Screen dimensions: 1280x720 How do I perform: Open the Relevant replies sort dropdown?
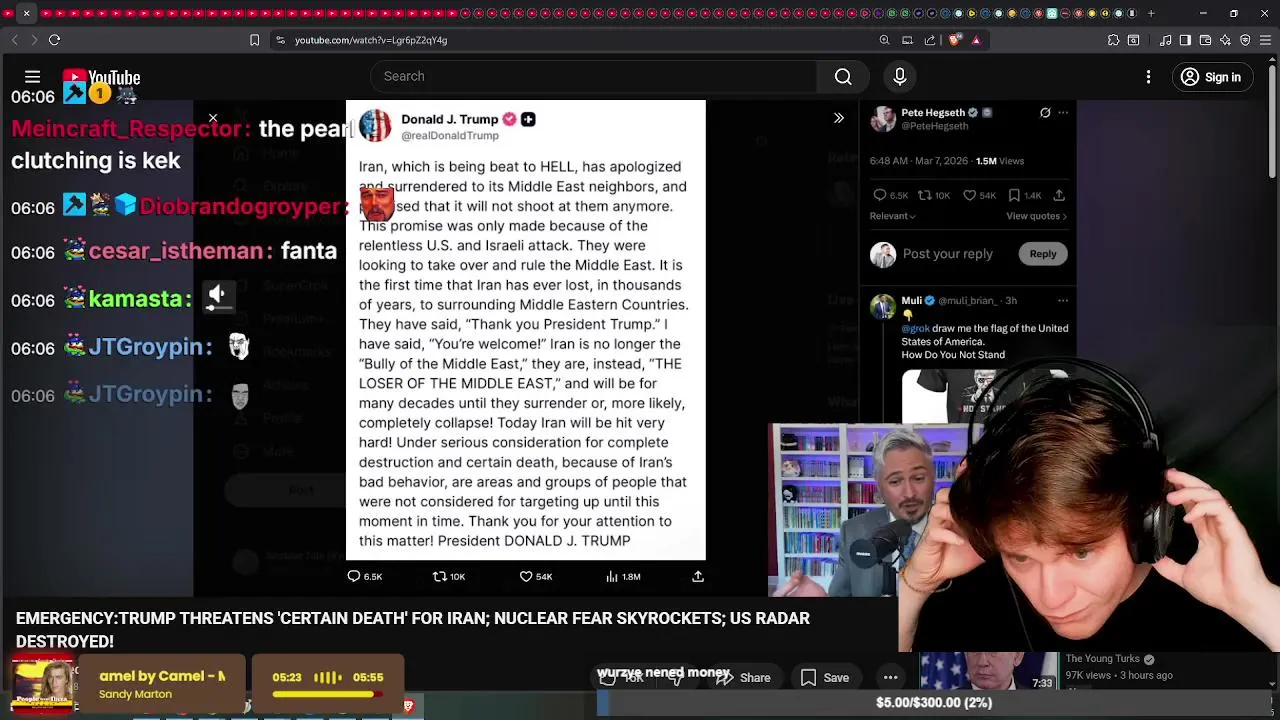point(893,216)
